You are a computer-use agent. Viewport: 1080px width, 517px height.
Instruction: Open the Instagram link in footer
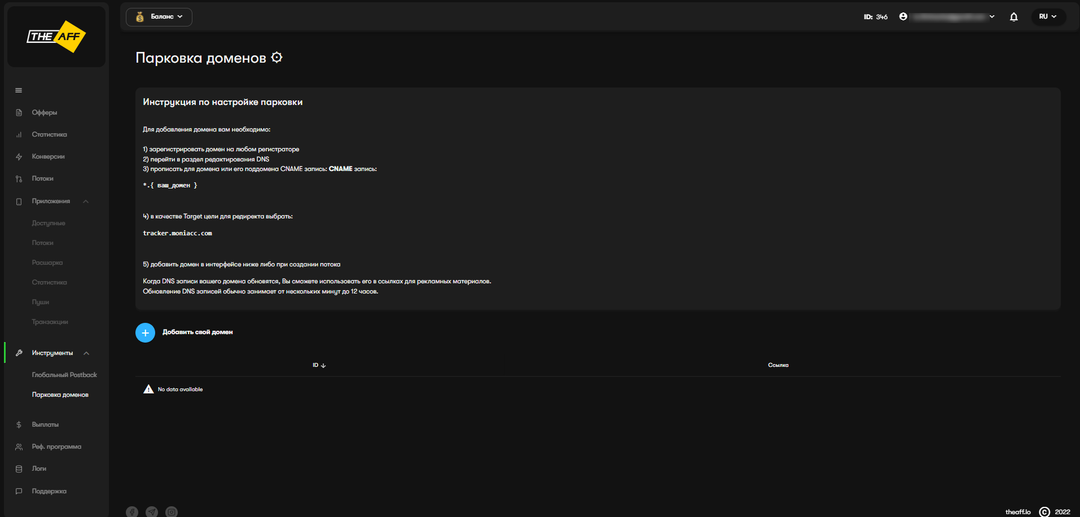point(172,511)
